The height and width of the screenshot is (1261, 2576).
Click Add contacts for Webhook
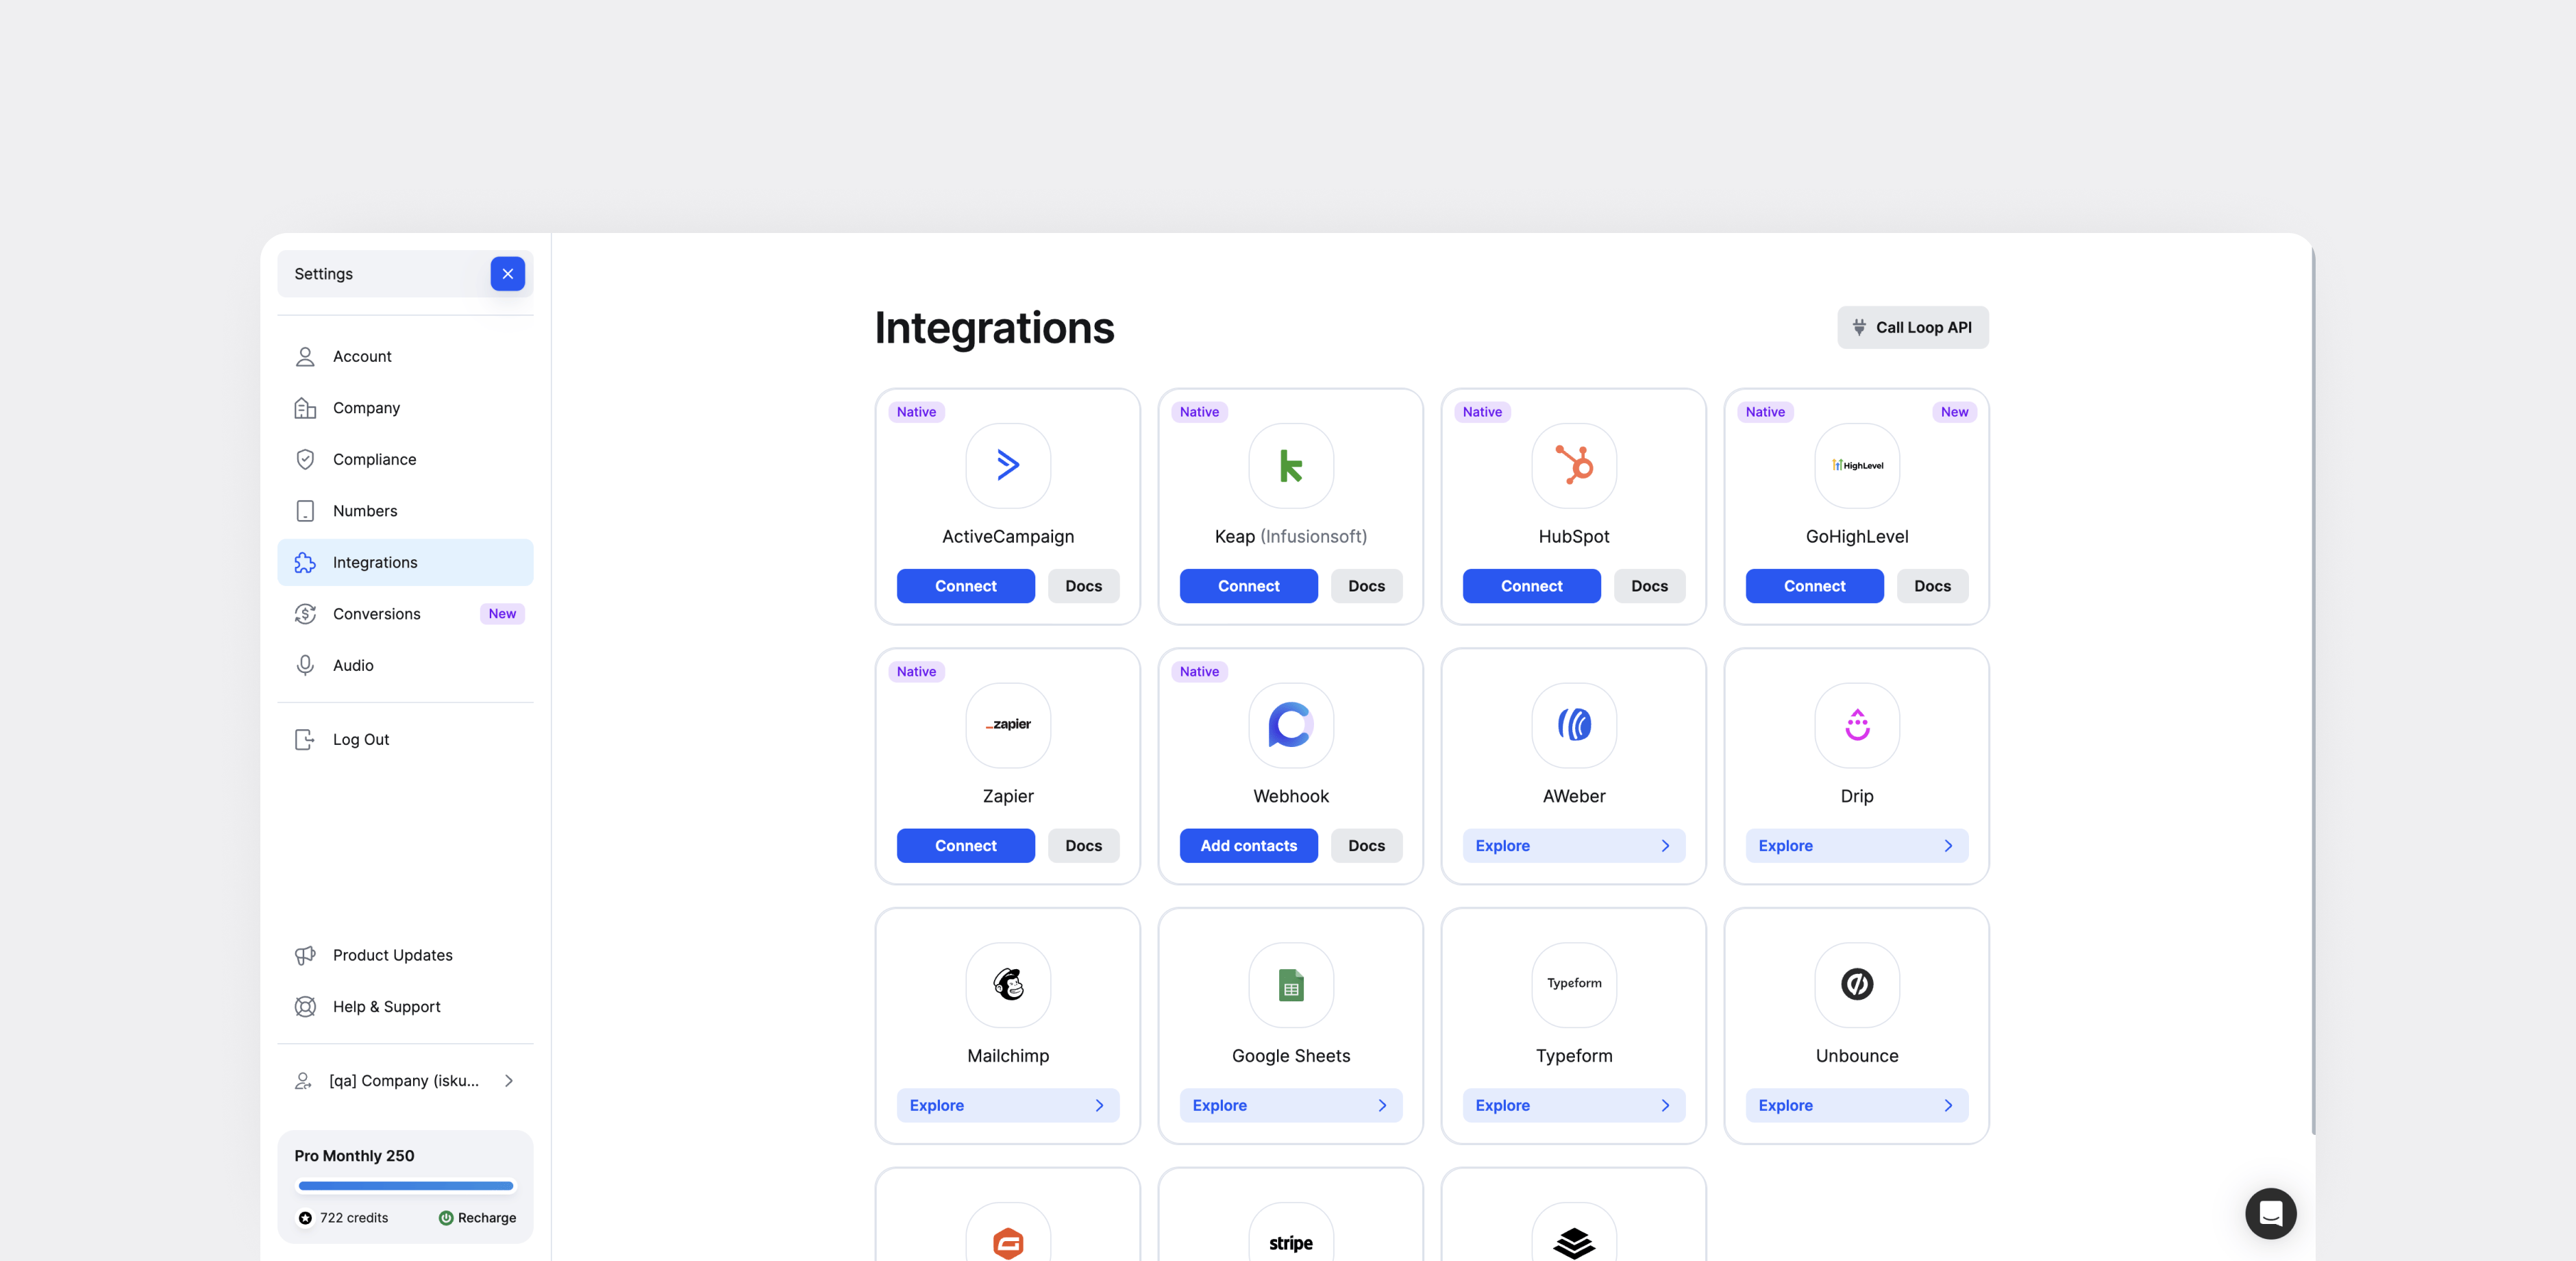coord(1248,846)
